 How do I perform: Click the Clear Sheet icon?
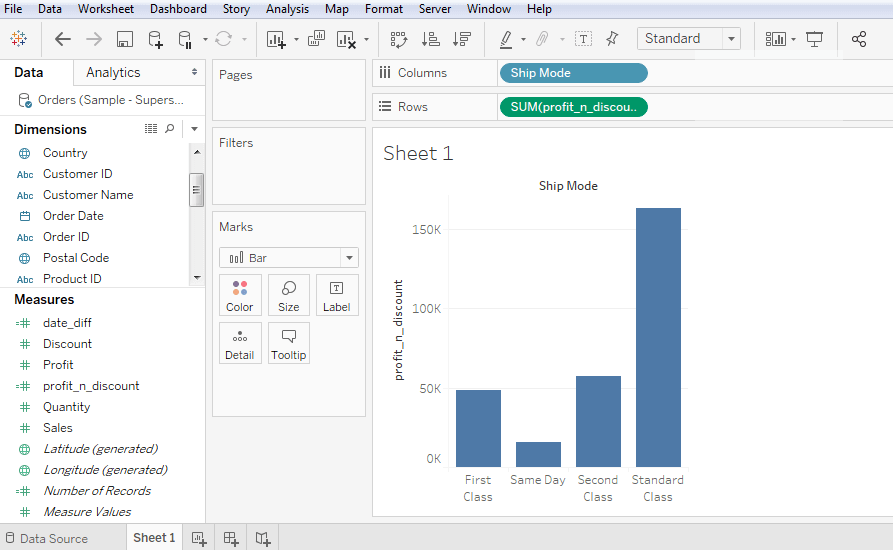pyautogui.click(x=346, y=39)
